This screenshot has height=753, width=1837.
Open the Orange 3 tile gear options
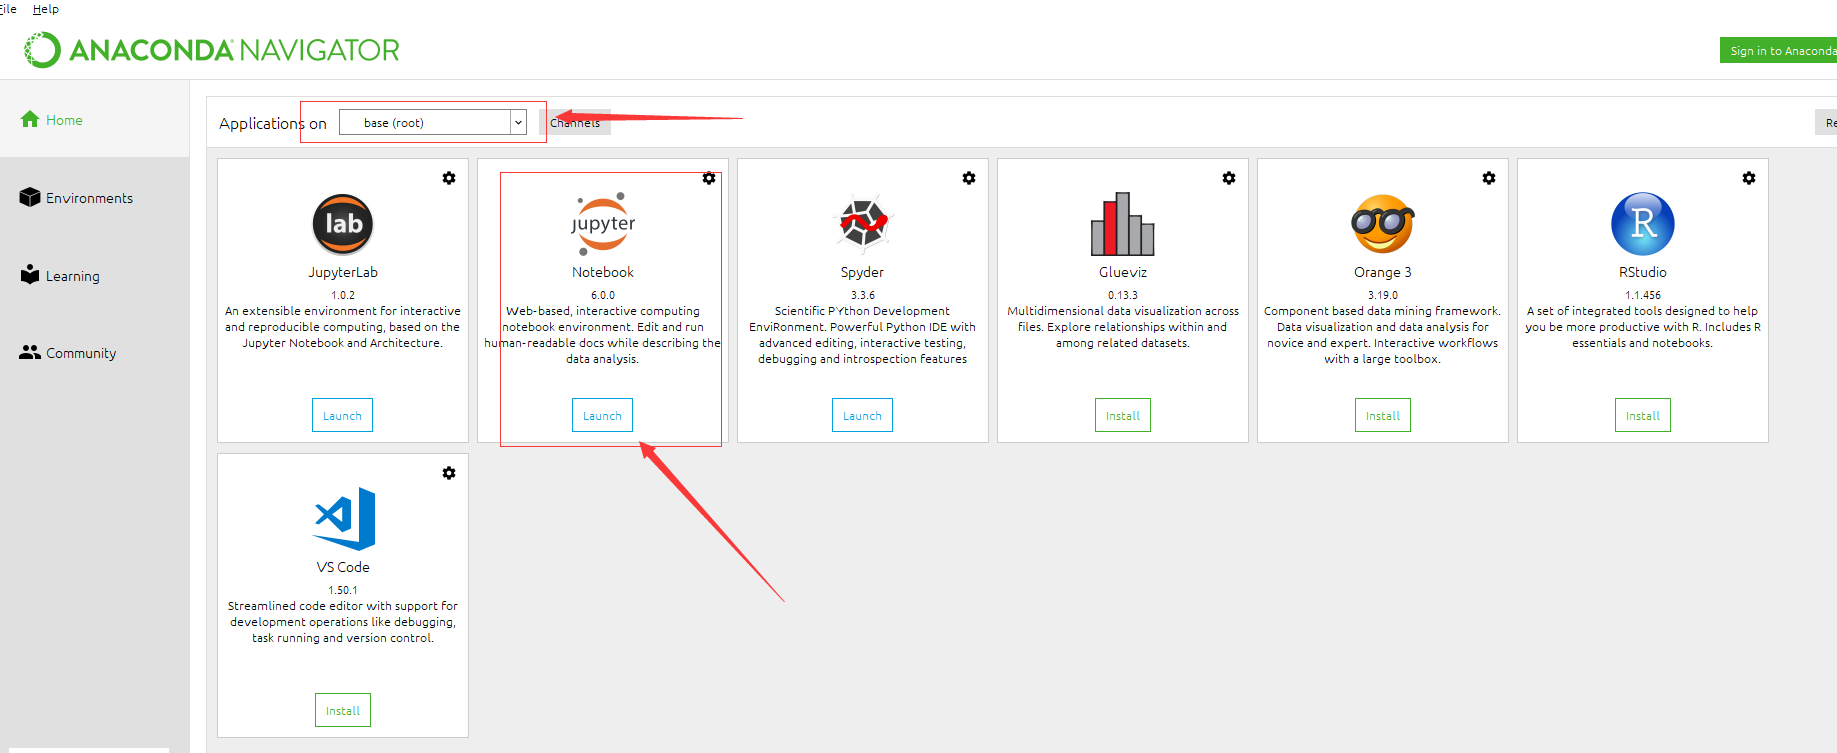pyautogui.click(x=1489, y=178)
